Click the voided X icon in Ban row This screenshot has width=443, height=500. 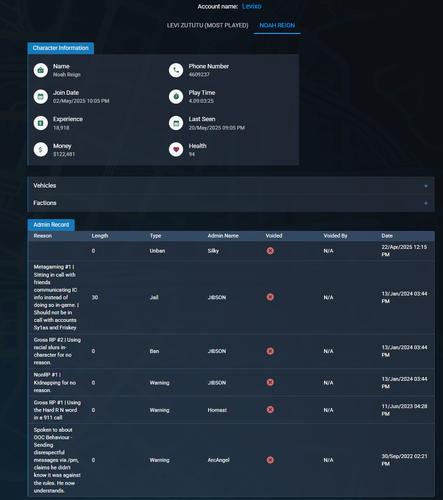pos(270,351)
